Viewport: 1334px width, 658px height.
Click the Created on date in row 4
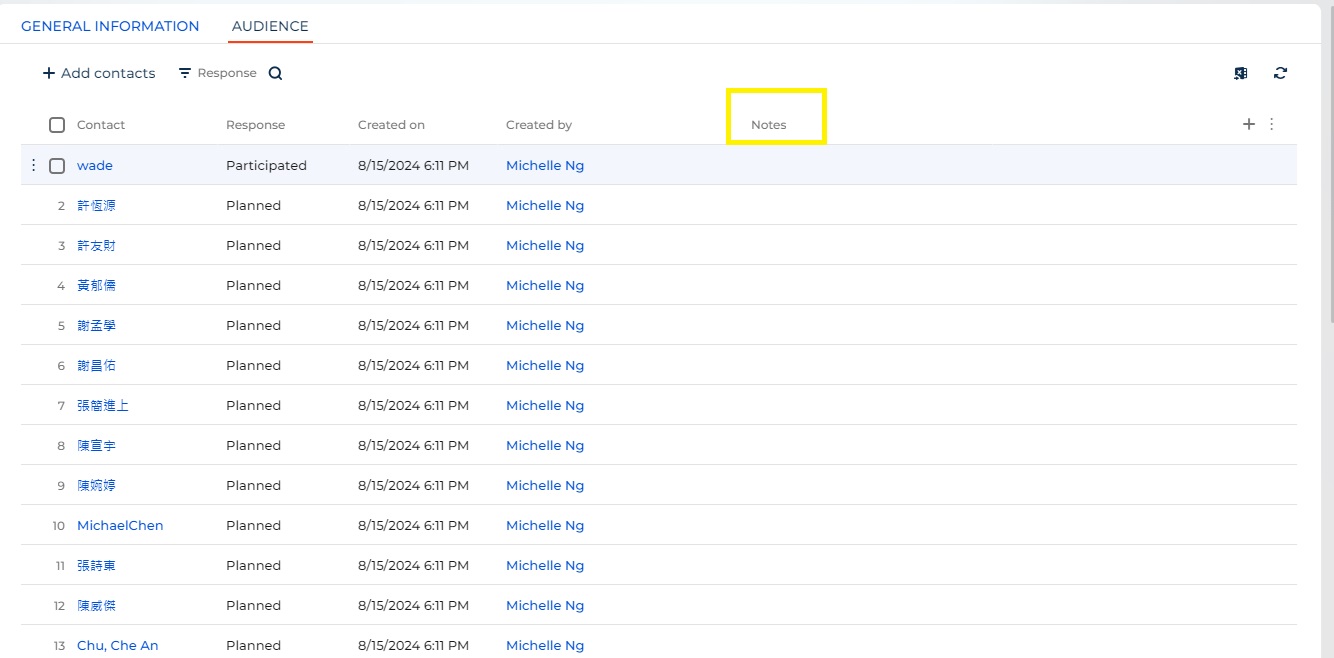(x=413, y=285)
